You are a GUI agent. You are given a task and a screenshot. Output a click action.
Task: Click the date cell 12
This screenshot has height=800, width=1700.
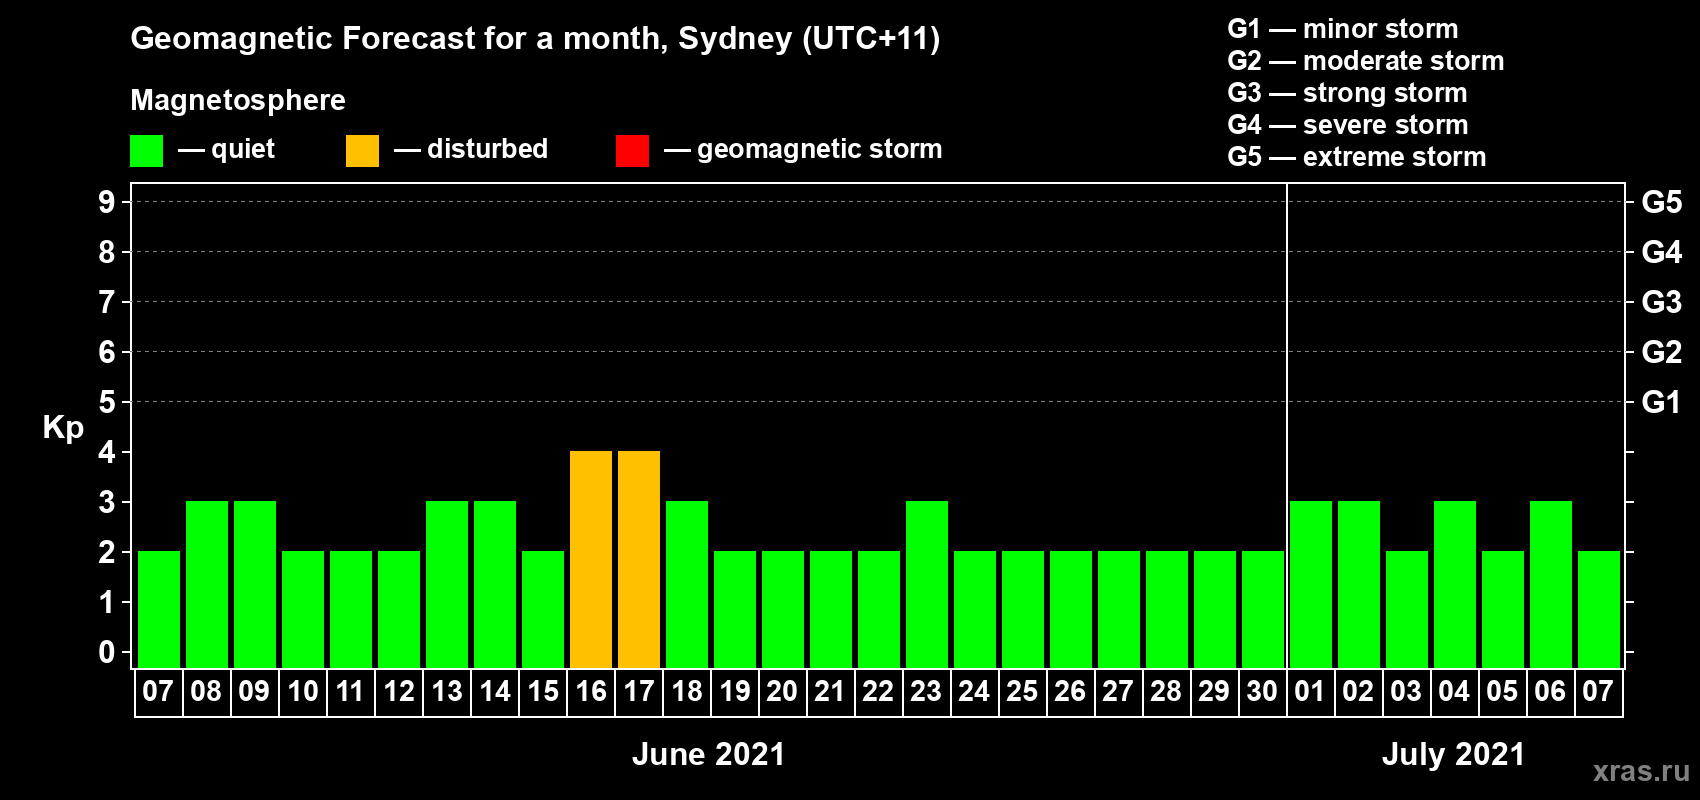tap(399, 692)
